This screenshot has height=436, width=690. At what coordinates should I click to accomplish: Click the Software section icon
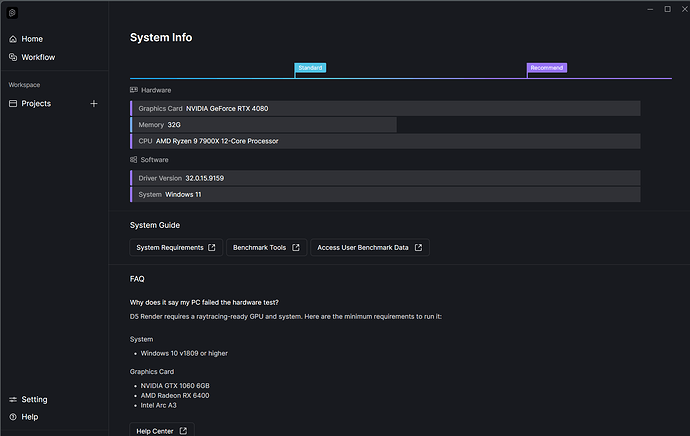pos(134,160)
